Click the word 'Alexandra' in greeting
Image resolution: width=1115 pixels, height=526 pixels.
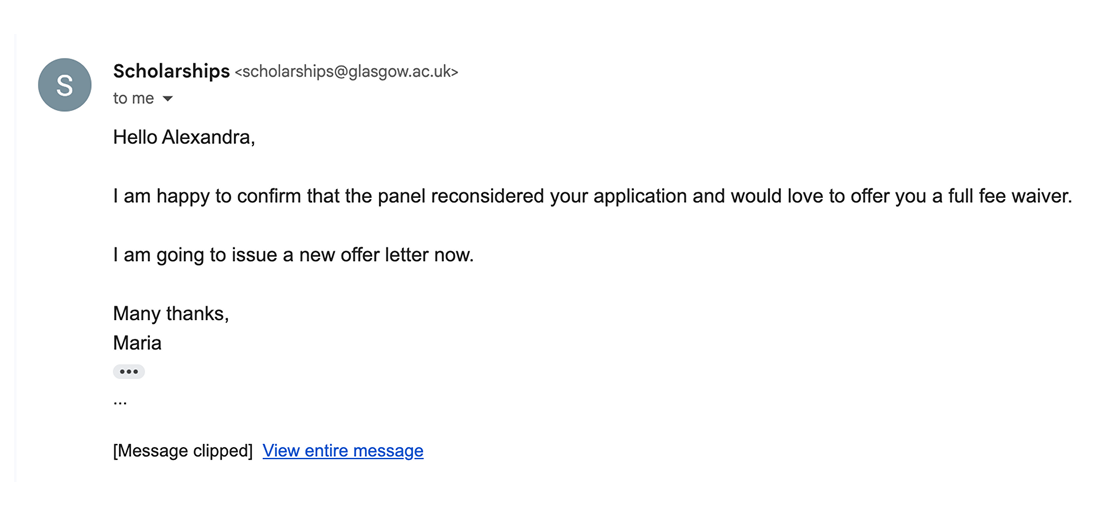point(206,137)
